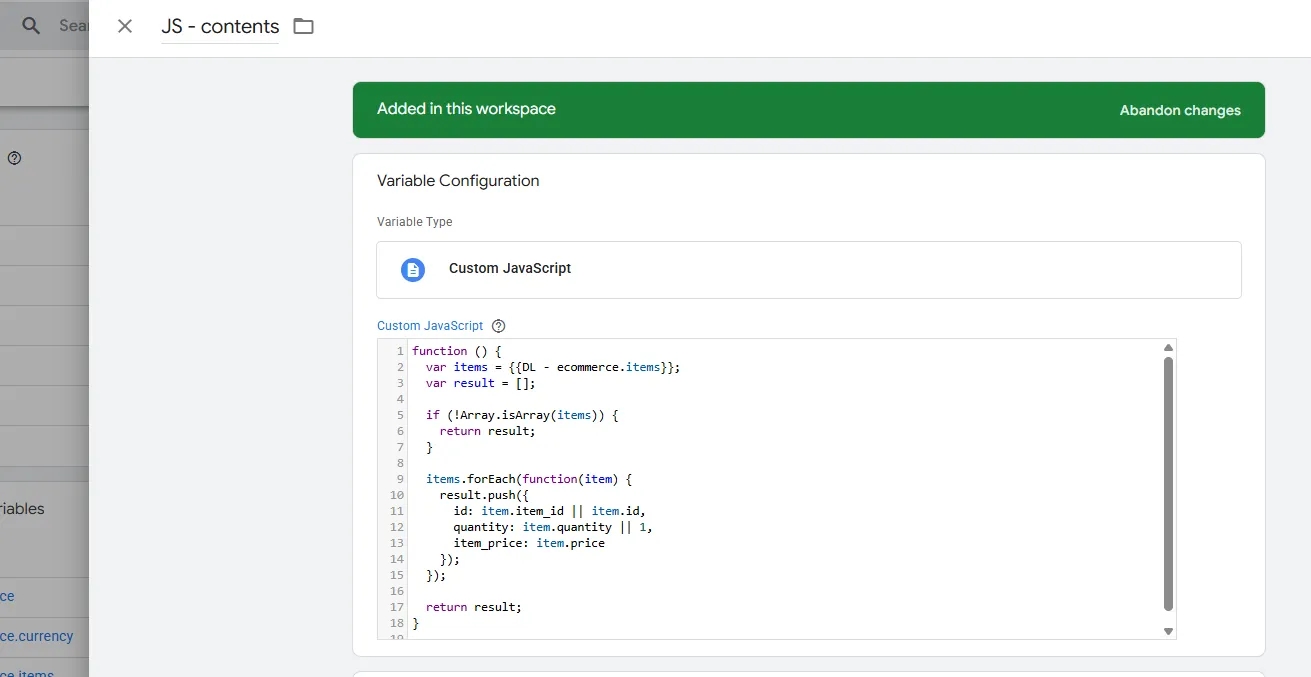Edit the variable name JS - contents
1311x677 pixels.
220,27
